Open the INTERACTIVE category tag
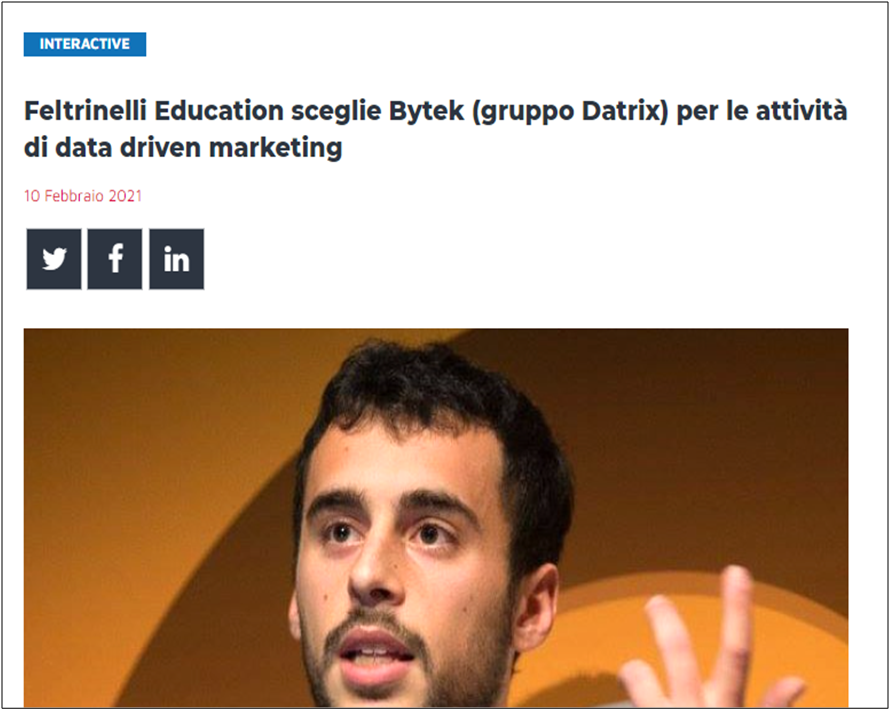The width and height of the screenshot is (890, 710). point(85,44)
